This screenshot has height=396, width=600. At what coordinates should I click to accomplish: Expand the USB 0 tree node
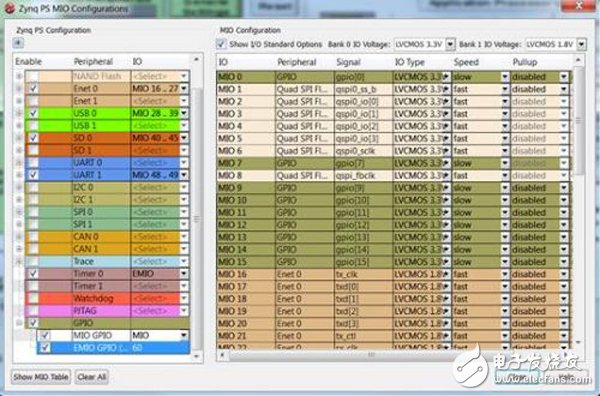pos(19,113)
